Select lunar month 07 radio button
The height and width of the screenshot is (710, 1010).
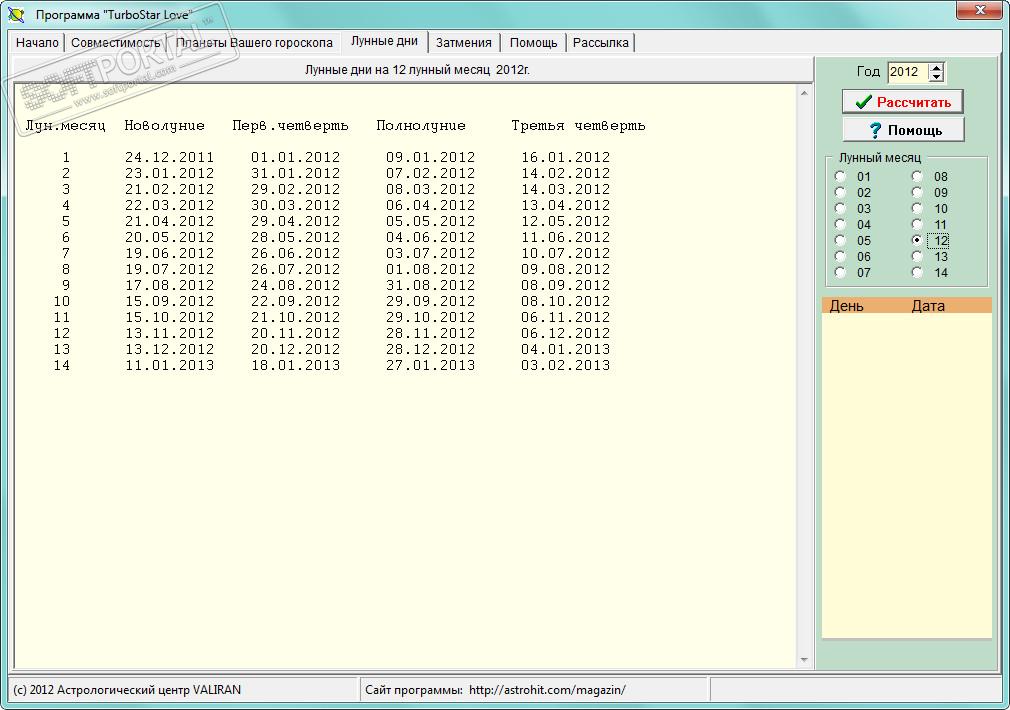[840, 273]
